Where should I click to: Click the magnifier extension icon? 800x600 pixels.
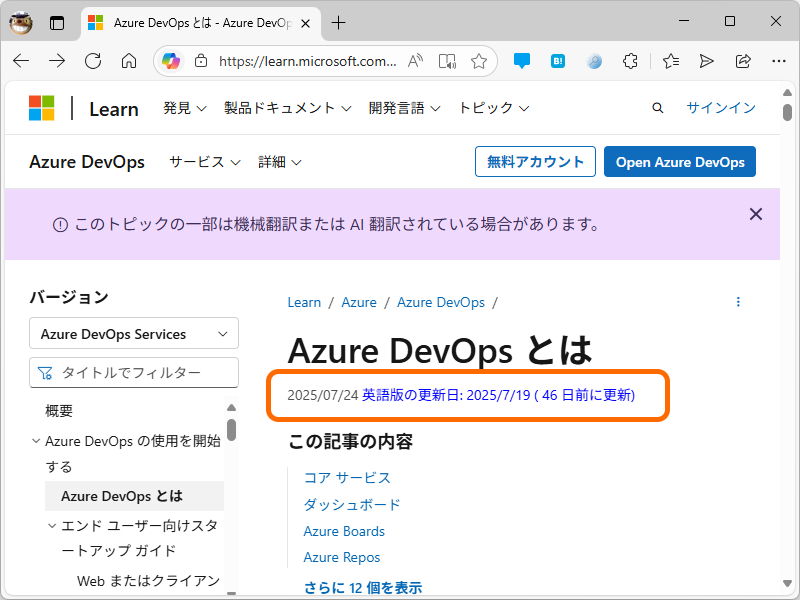pos(593,61)
